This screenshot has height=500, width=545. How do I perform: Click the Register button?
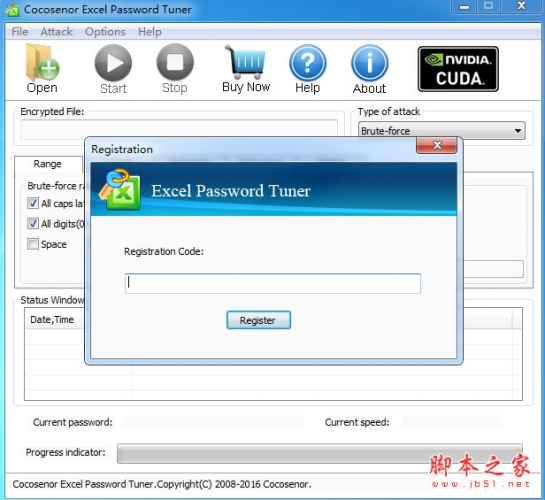(258, 320)
